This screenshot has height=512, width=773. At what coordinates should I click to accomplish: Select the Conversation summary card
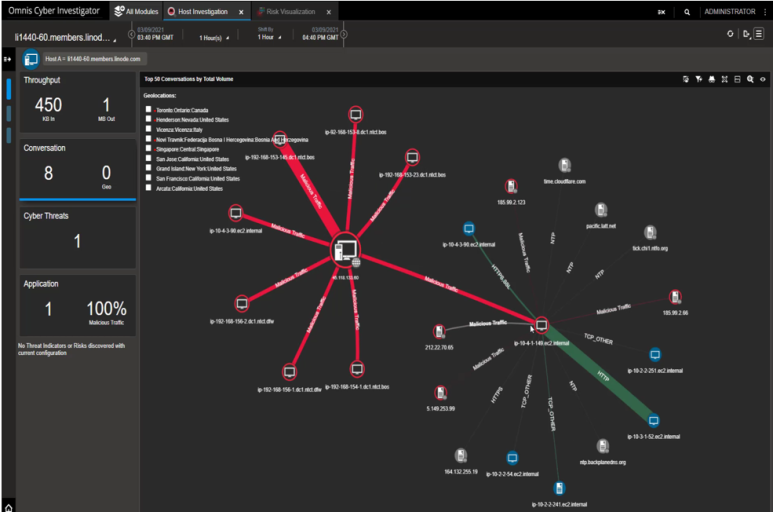77,169
